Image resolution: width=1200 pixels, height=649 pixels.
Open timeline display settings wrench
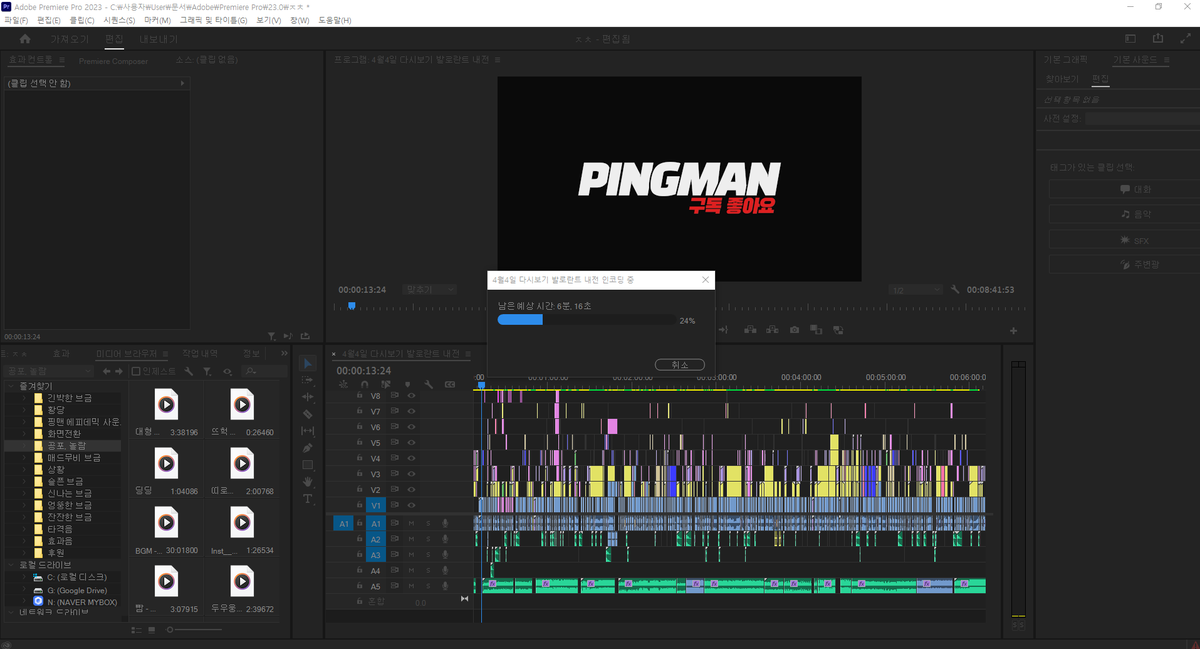(x=428, y=384)
